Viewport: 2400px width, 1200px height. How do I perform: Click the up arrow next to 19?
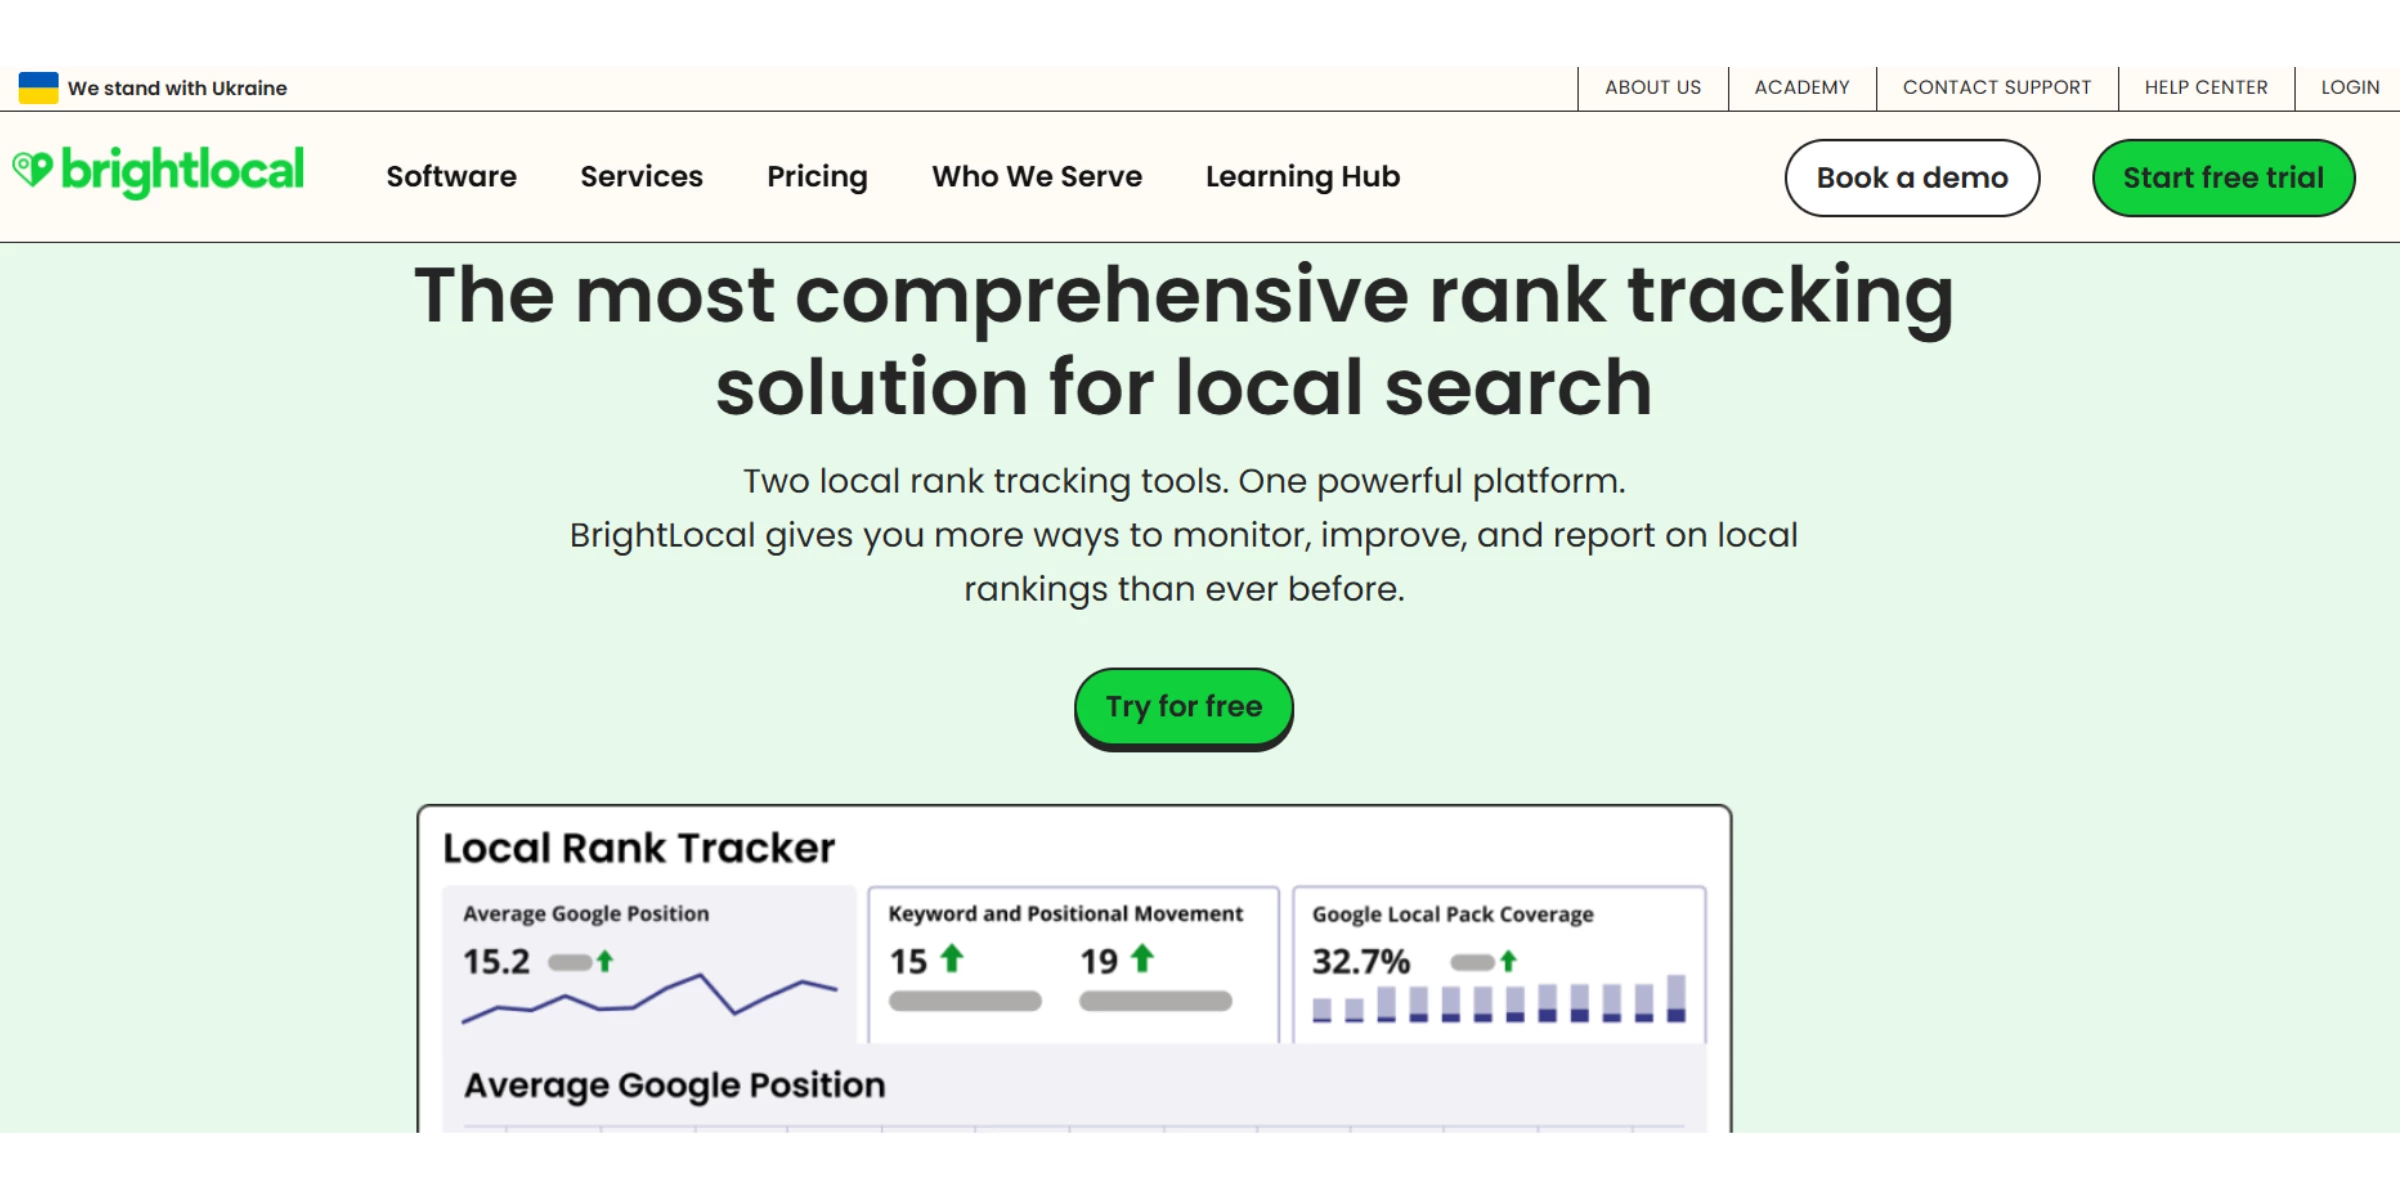(1142, 959)
